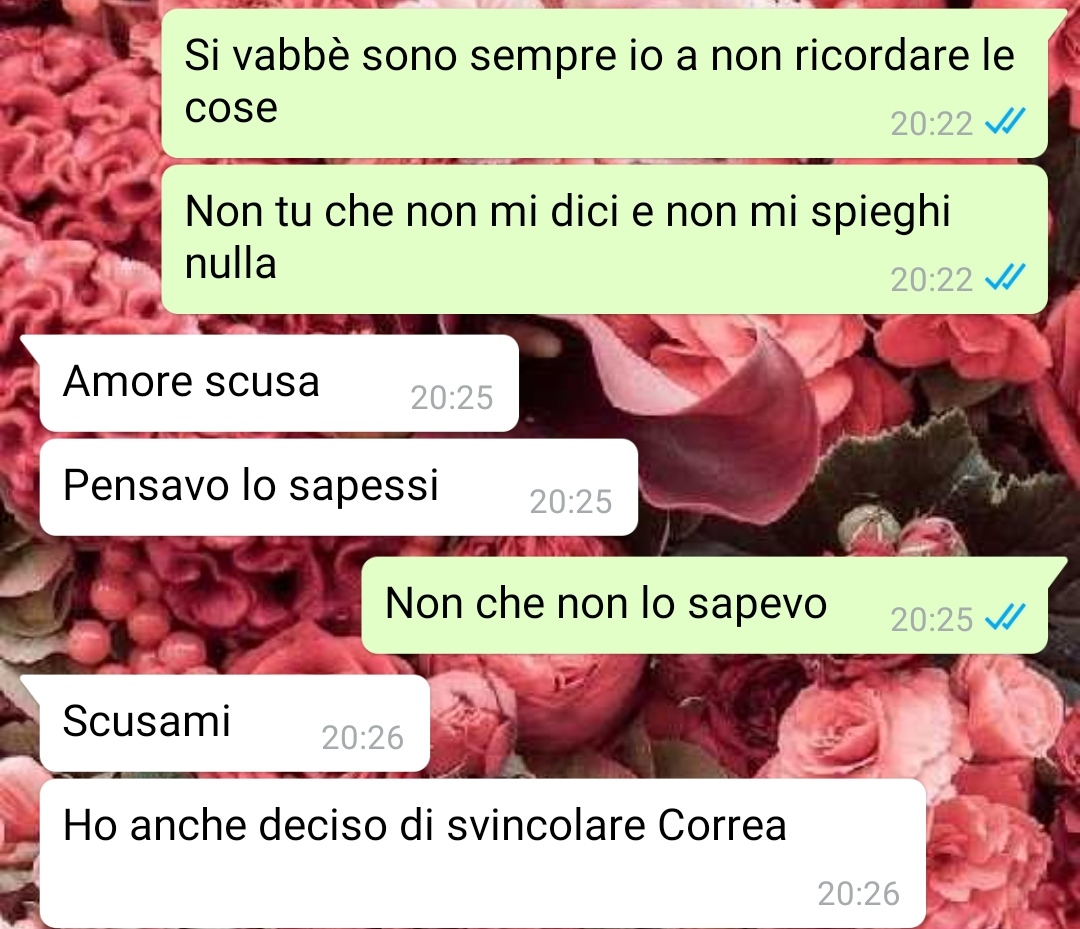Tap the 20:25 timestamp beside 'Amore scusa'
Image resolution: width=1080 pixels, height=929 pixels.
pyautogui.click(x=452, y=397)
